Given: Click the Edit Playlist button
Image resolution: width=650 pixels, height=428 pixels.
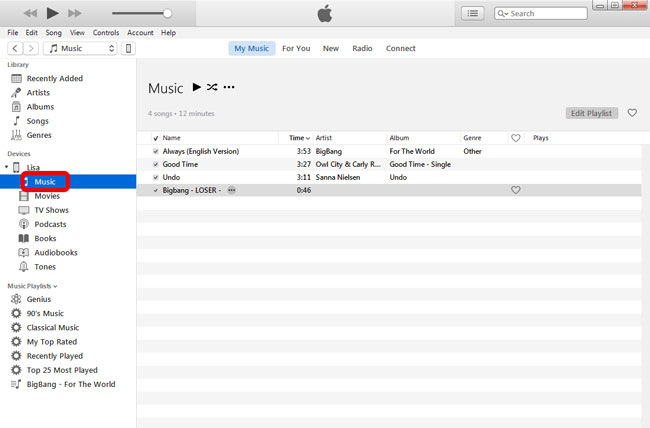Looking at the screenshot, I should point(592,113).
